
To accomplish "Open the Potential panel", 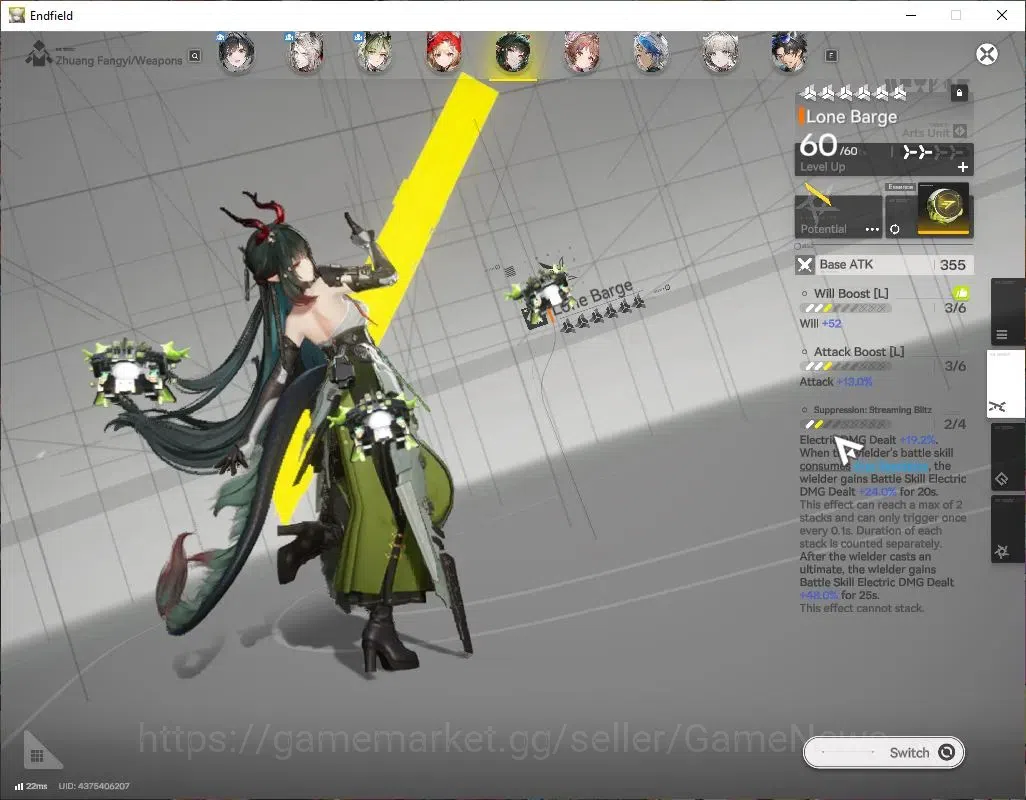I will 838,216.
